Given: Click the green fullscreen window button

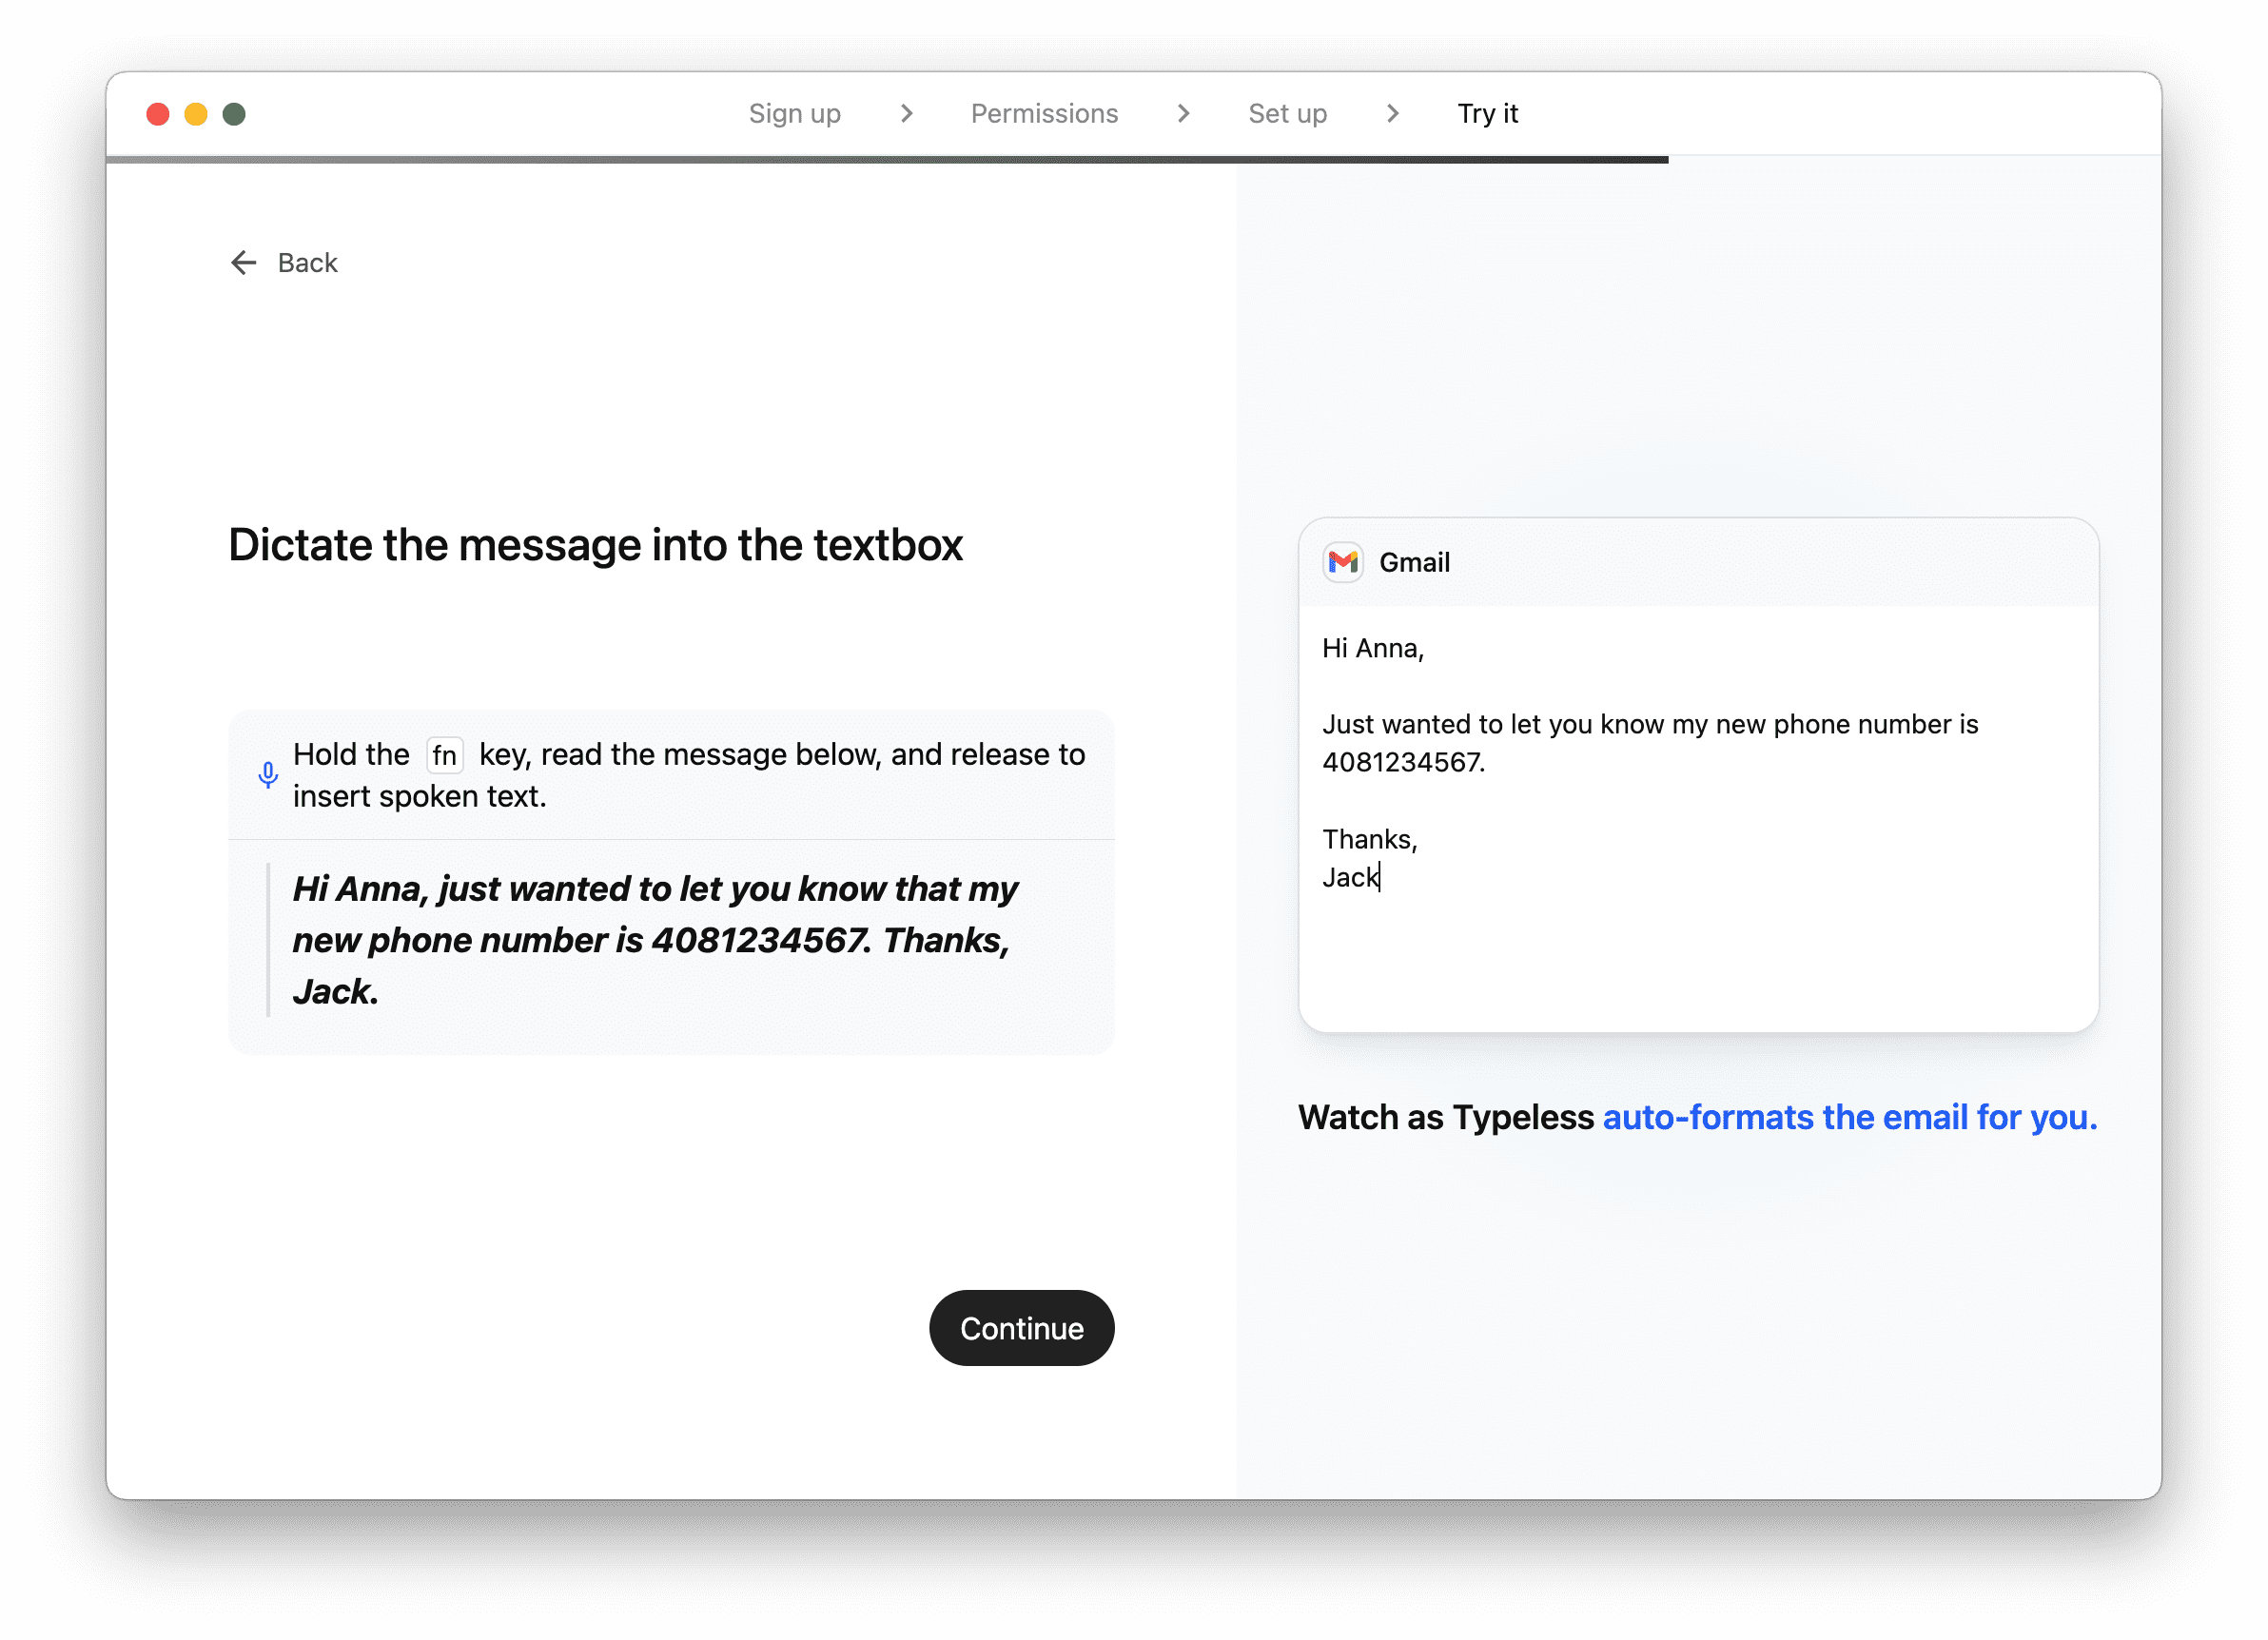Looking at the screenshot, I should click(x=234, y=114).
